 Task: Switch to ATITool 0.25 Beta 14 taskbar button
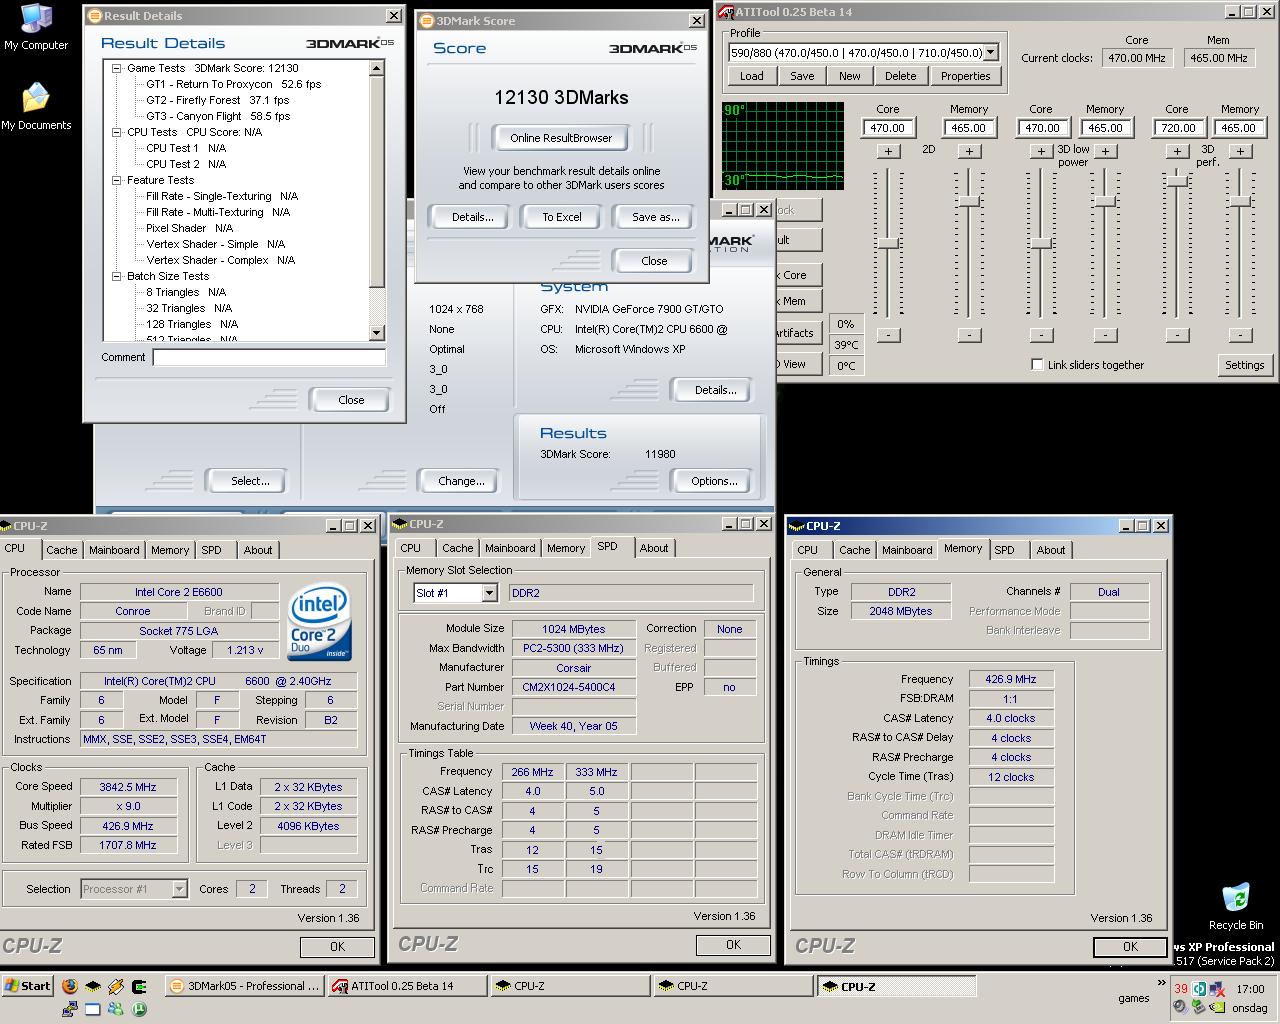[408, 986]
